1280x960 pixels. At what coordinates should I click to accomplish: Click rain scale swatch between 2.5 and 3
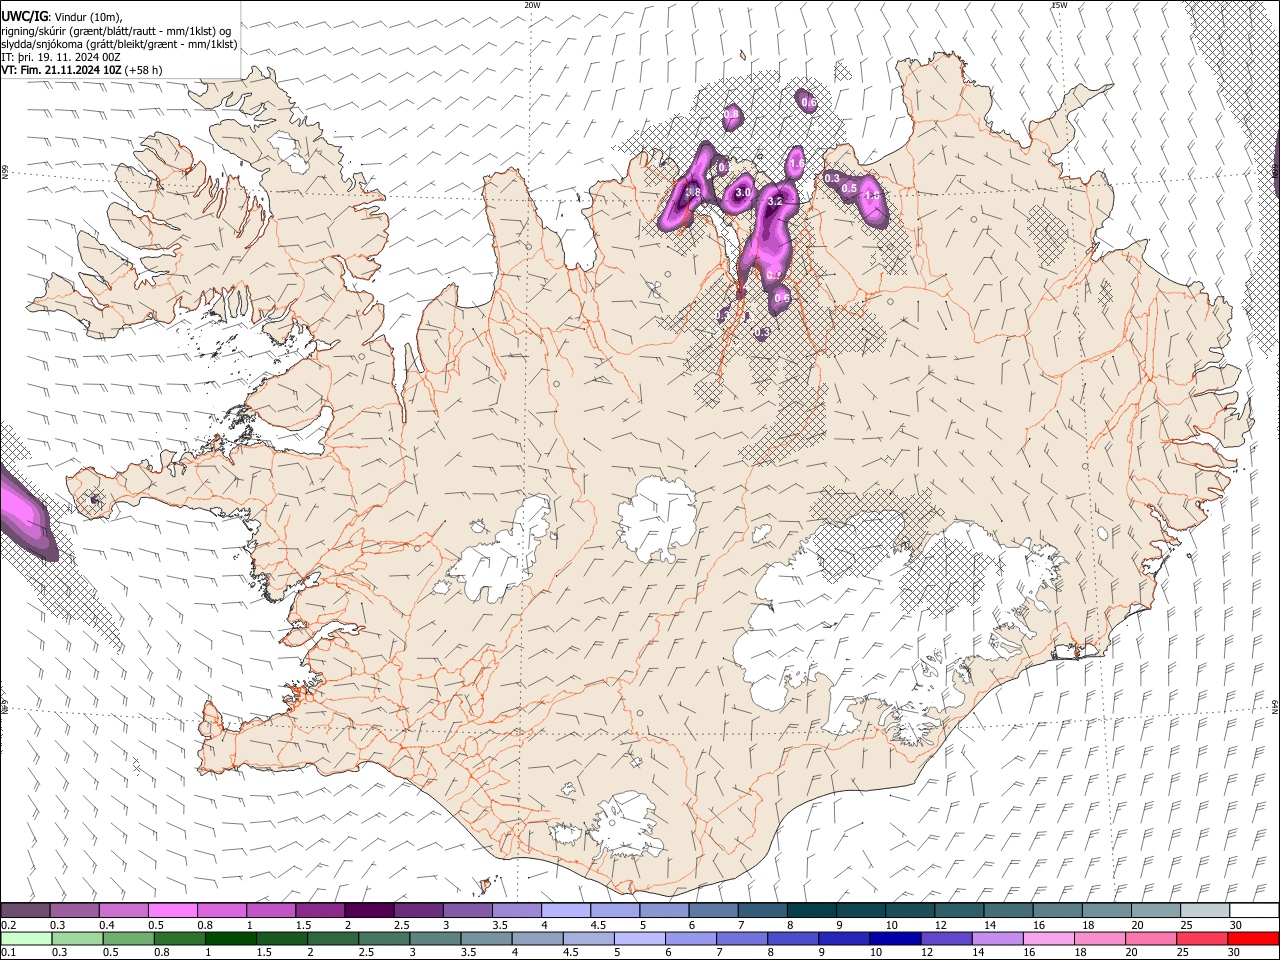click(x=383, y=938)
